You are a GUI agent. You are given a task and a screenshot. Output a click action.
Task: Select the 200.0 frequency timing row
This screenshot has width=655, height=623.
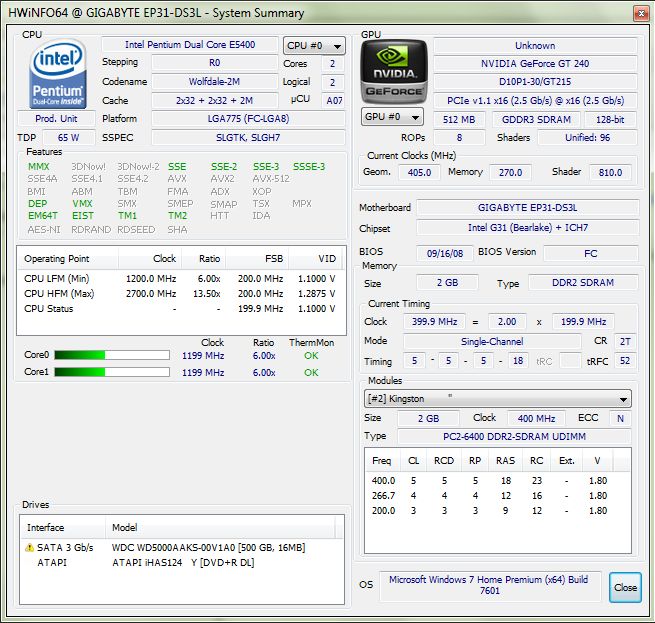pos(497,511)
